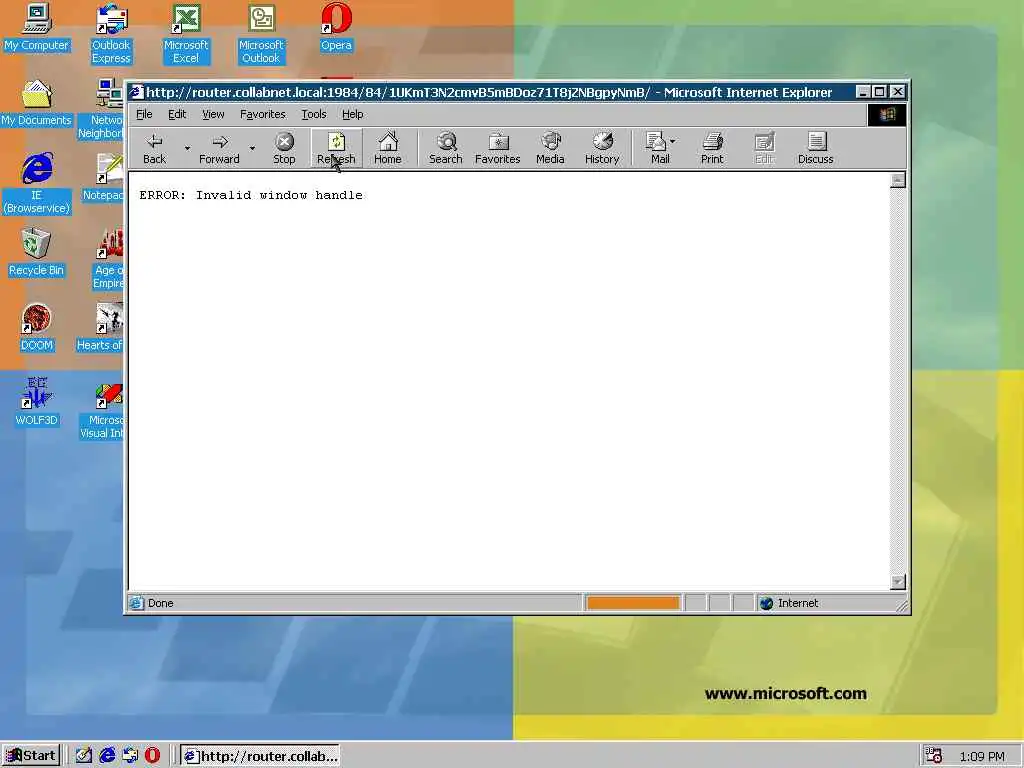Launch Internet Explorer from quick launch bar
The height and width of the screenshot is (768, 1024).
click(x=107, y=756)
